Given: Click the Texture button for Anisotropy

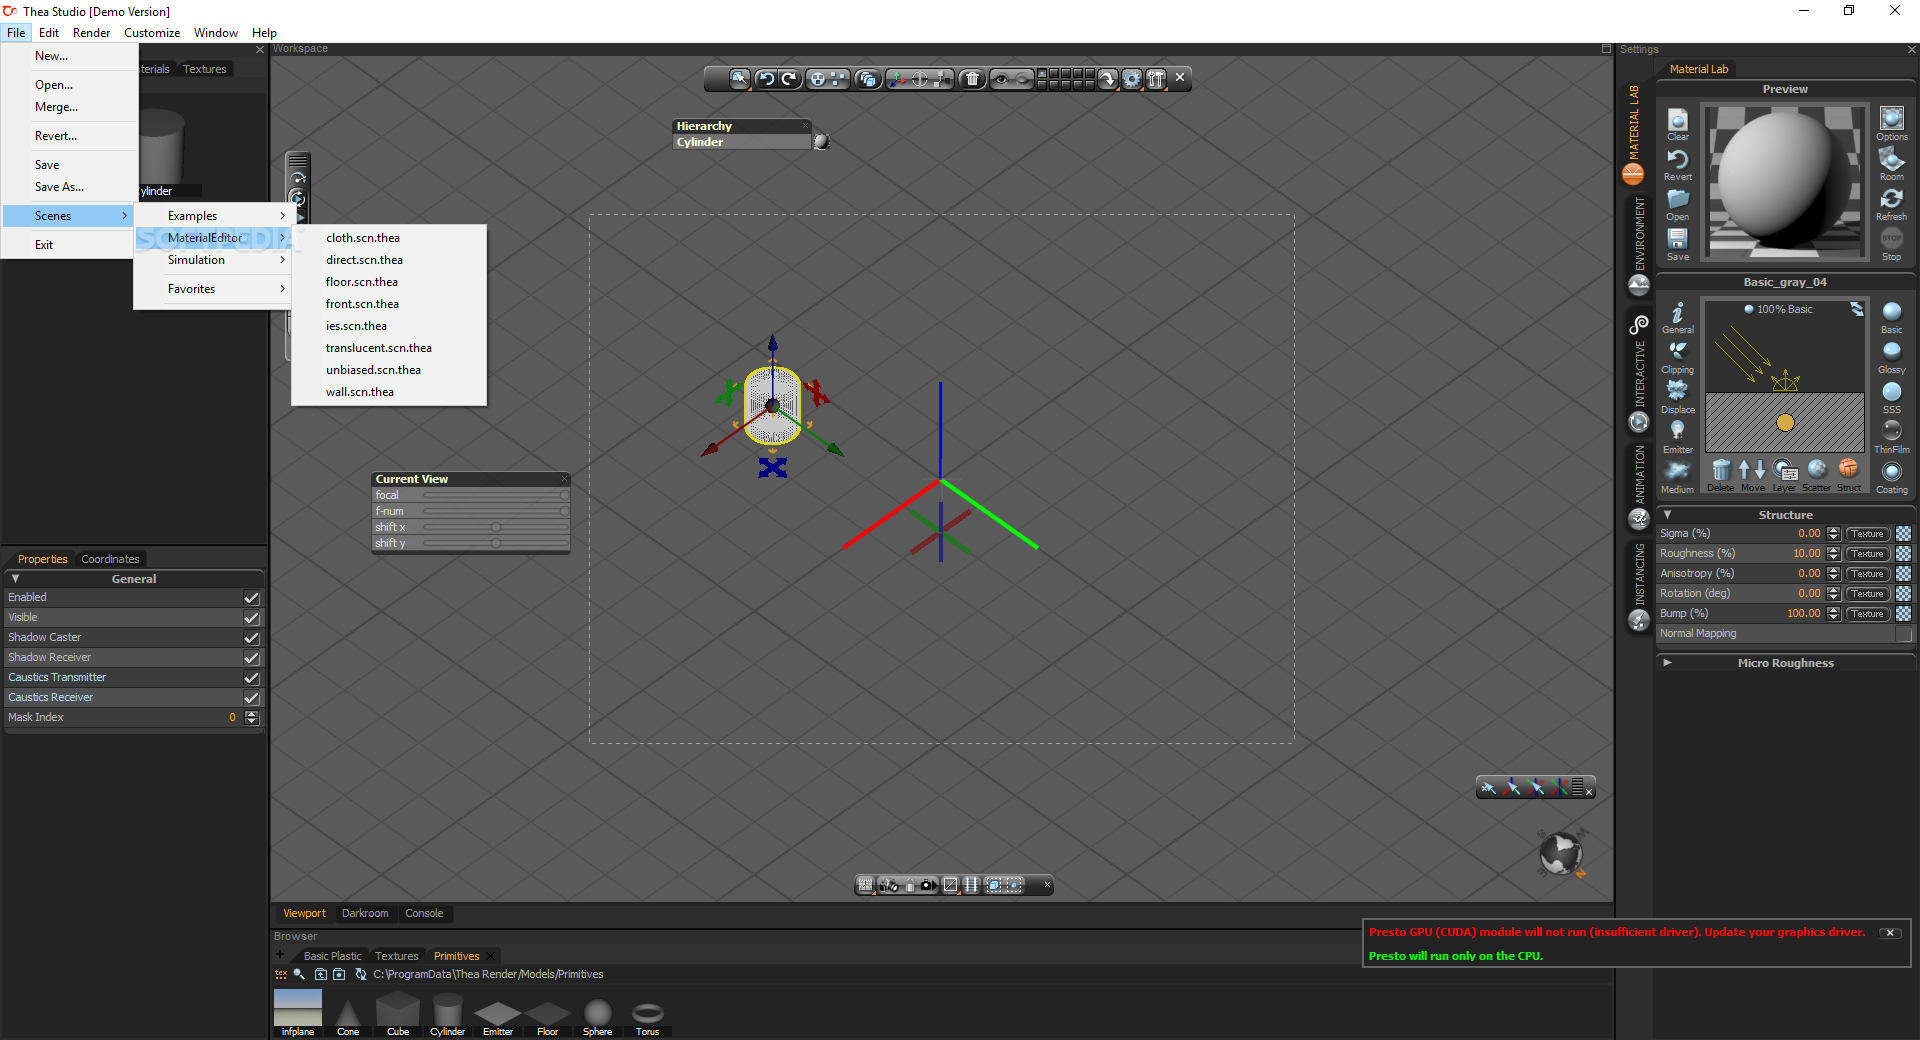Looking at the screenshot, I should point(1867,574).
